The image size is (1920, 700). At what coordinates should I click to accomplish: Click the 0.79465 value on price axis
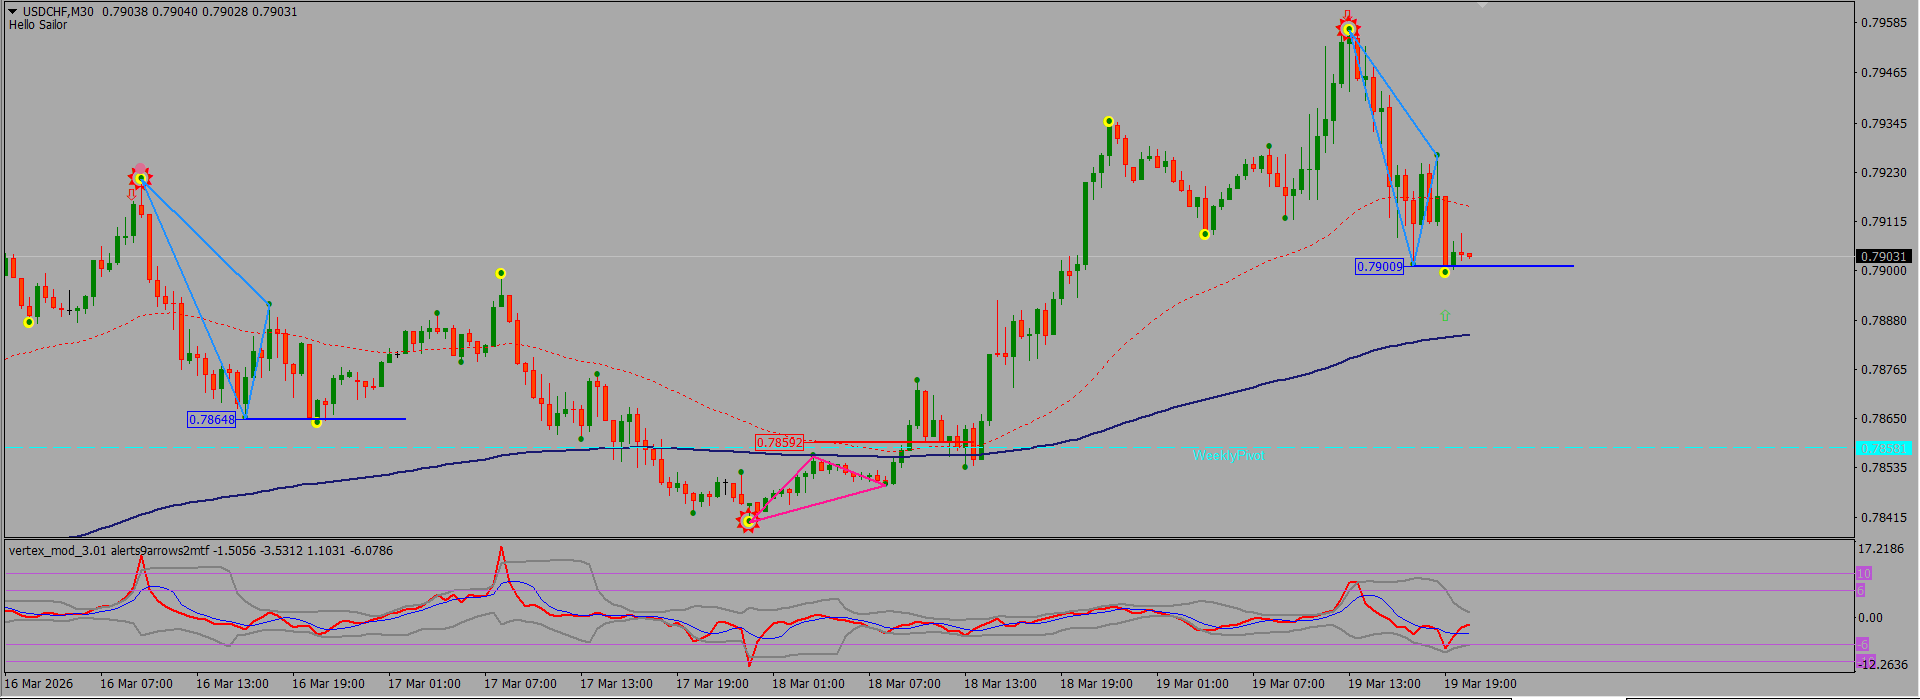(x=1884, y=73)
